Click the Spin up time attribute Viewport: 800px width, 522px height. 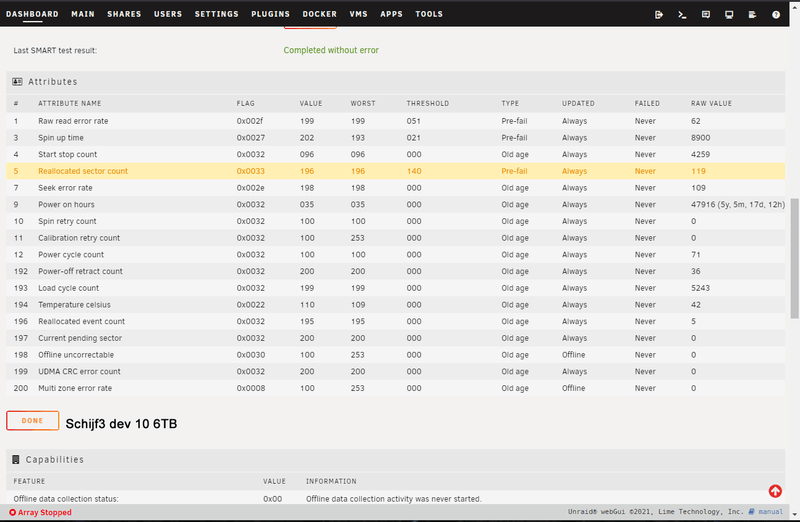[61, 138]
